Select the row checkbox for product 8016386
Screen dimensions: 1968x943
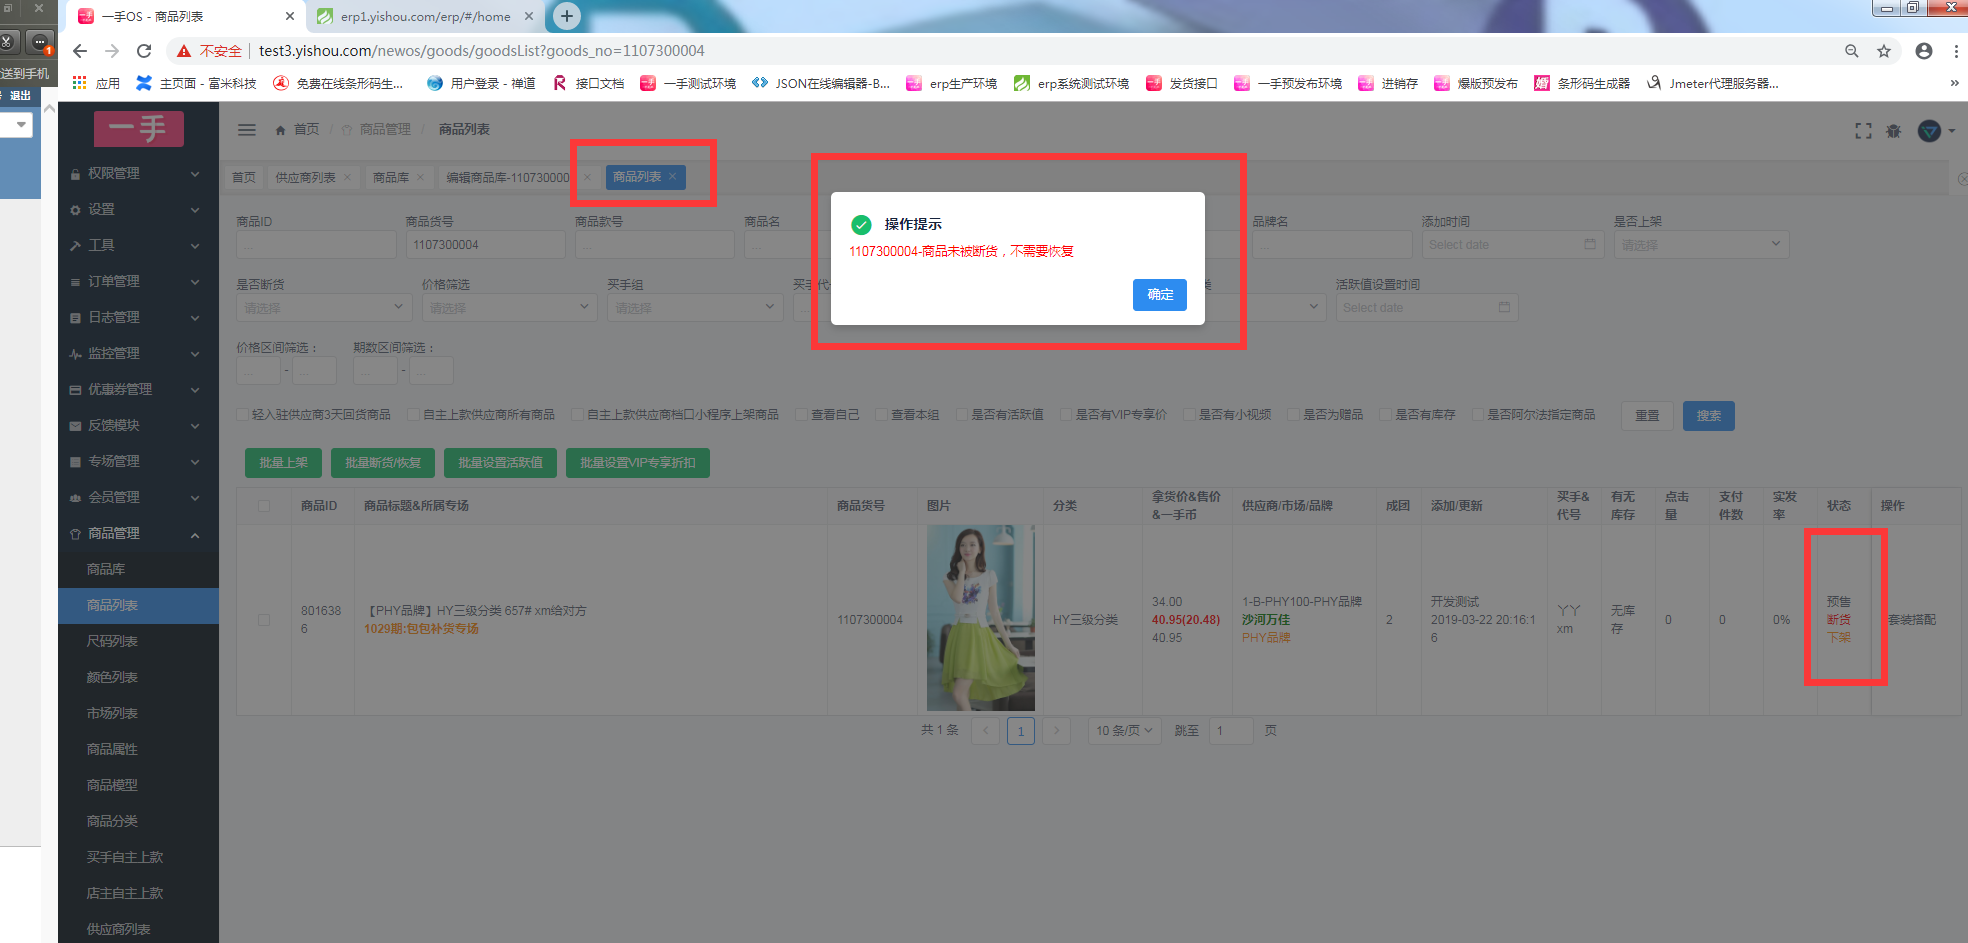point(264,620)
